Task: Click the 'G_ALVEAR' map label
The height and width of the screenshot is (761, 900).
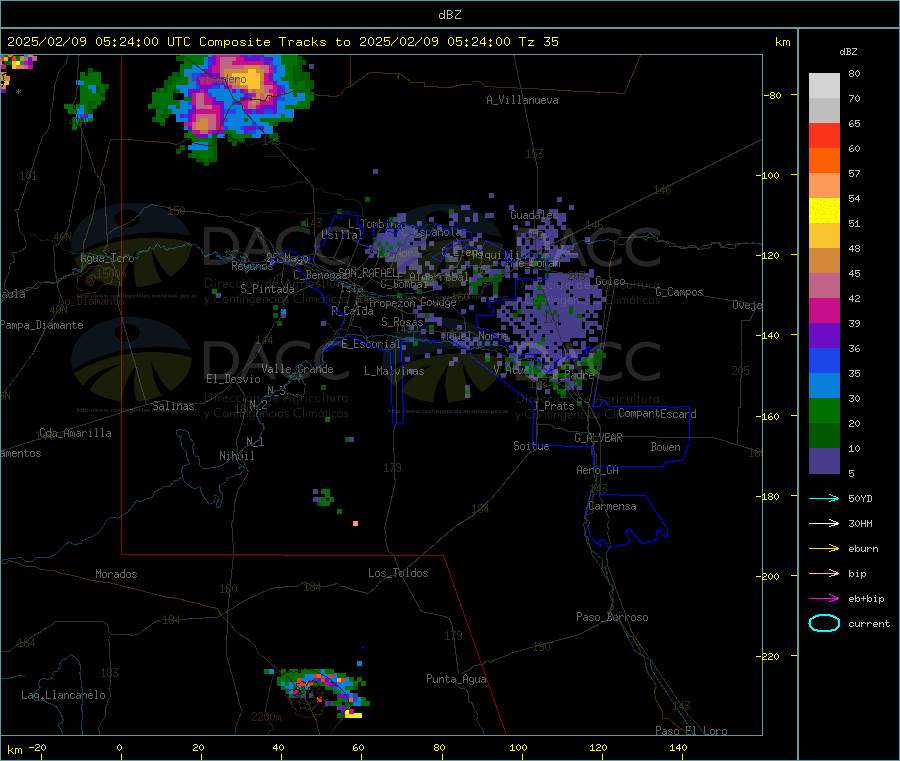Action: pyautogui.click(x=598, y=438)
